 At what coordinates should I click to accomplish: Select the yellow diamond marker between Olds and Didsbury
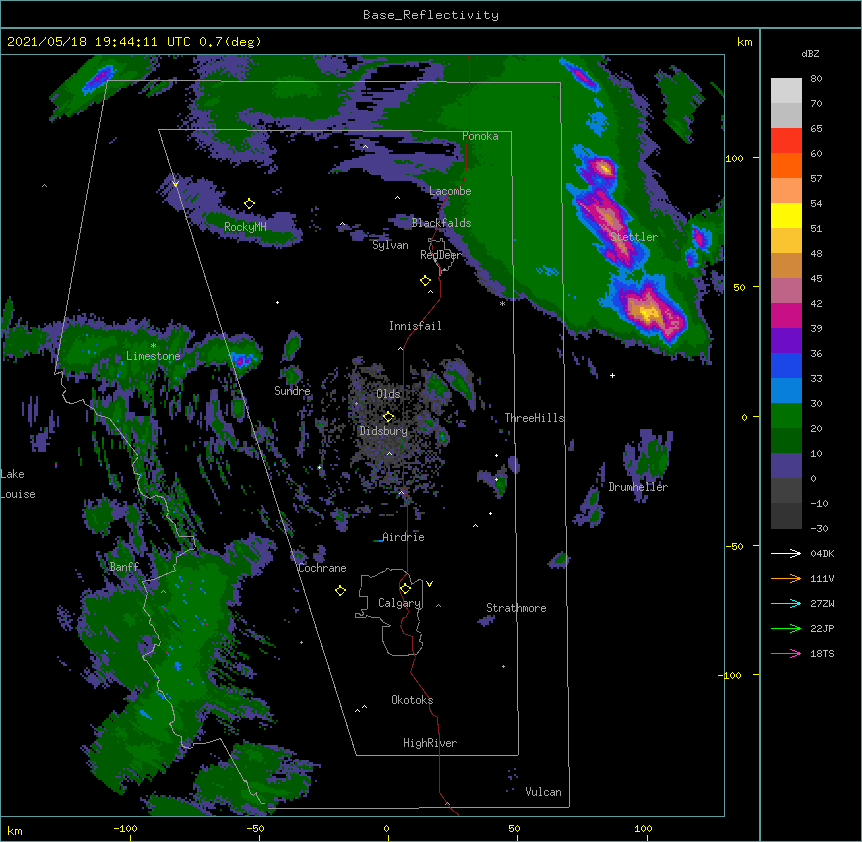coord(389,417)
